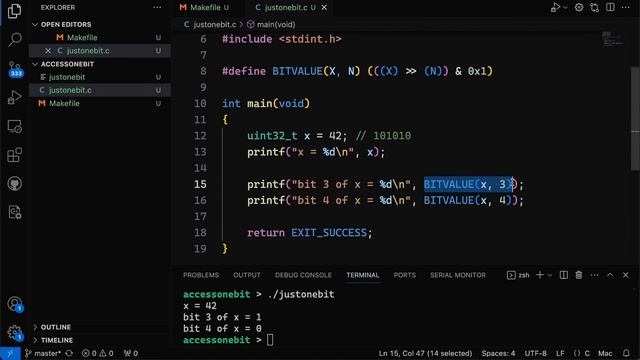Split the editor to the right
Viewport: 640px width, 360px height.
click(610, 7)
